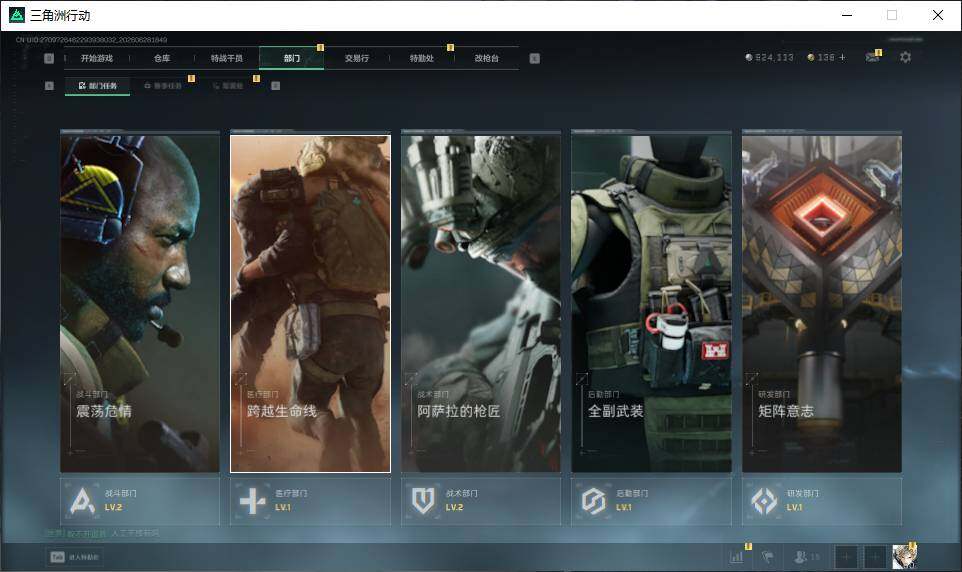The image size is (962, 572).
Task: Switch to the 改枪台 tab
Action: (487, 58)
